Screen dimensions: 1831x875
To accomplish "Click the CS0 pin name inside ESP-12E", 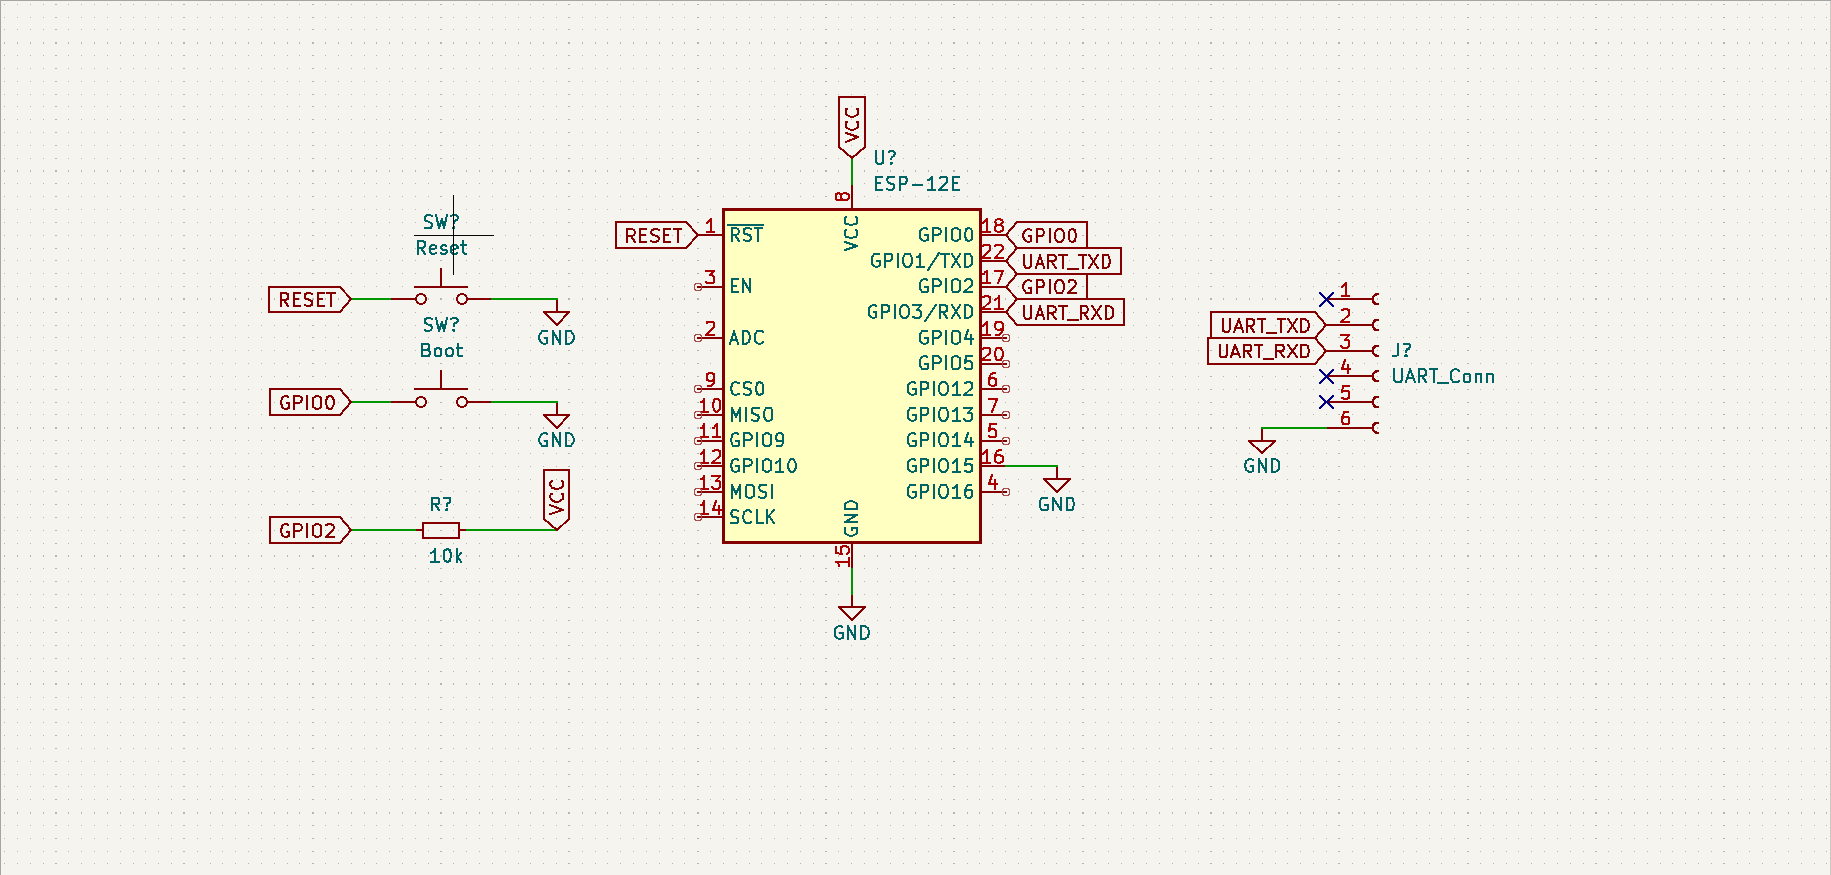I will [x=747, y=389].
